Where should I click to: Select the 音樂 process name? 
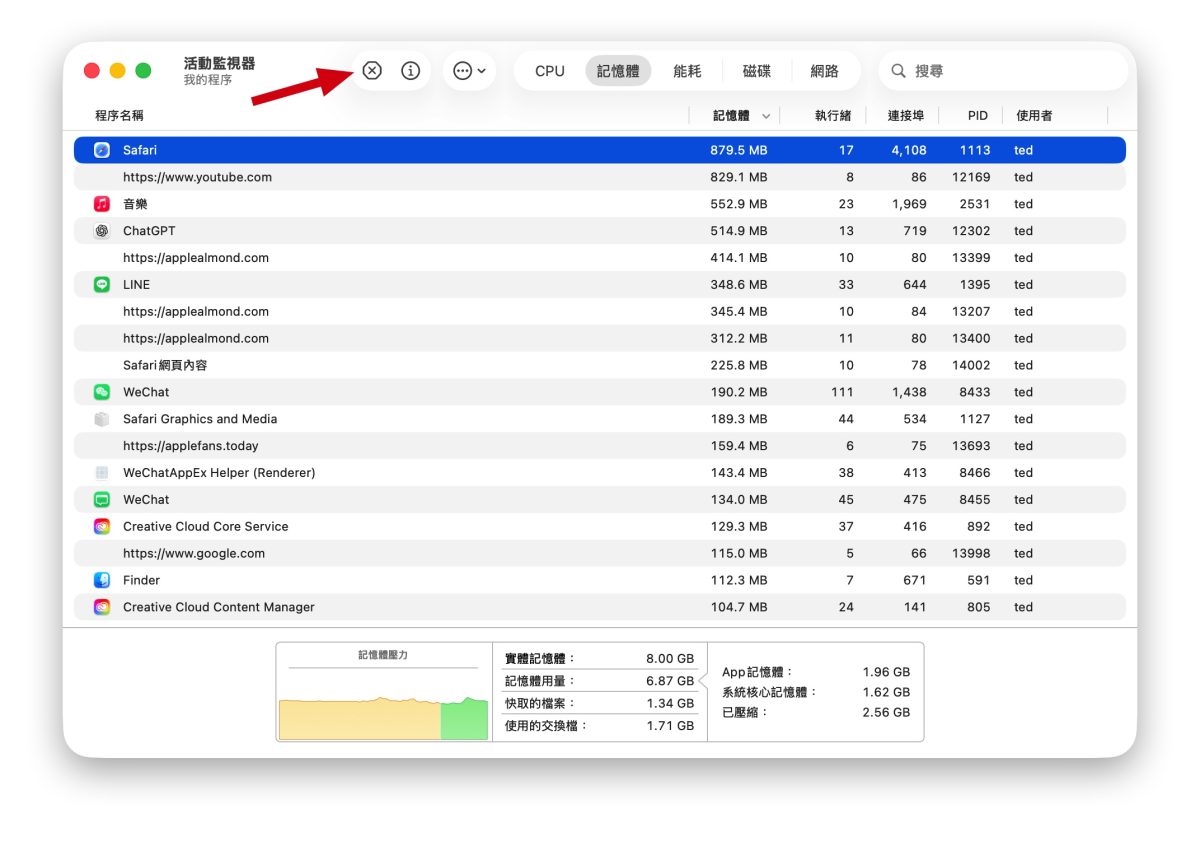135,204
